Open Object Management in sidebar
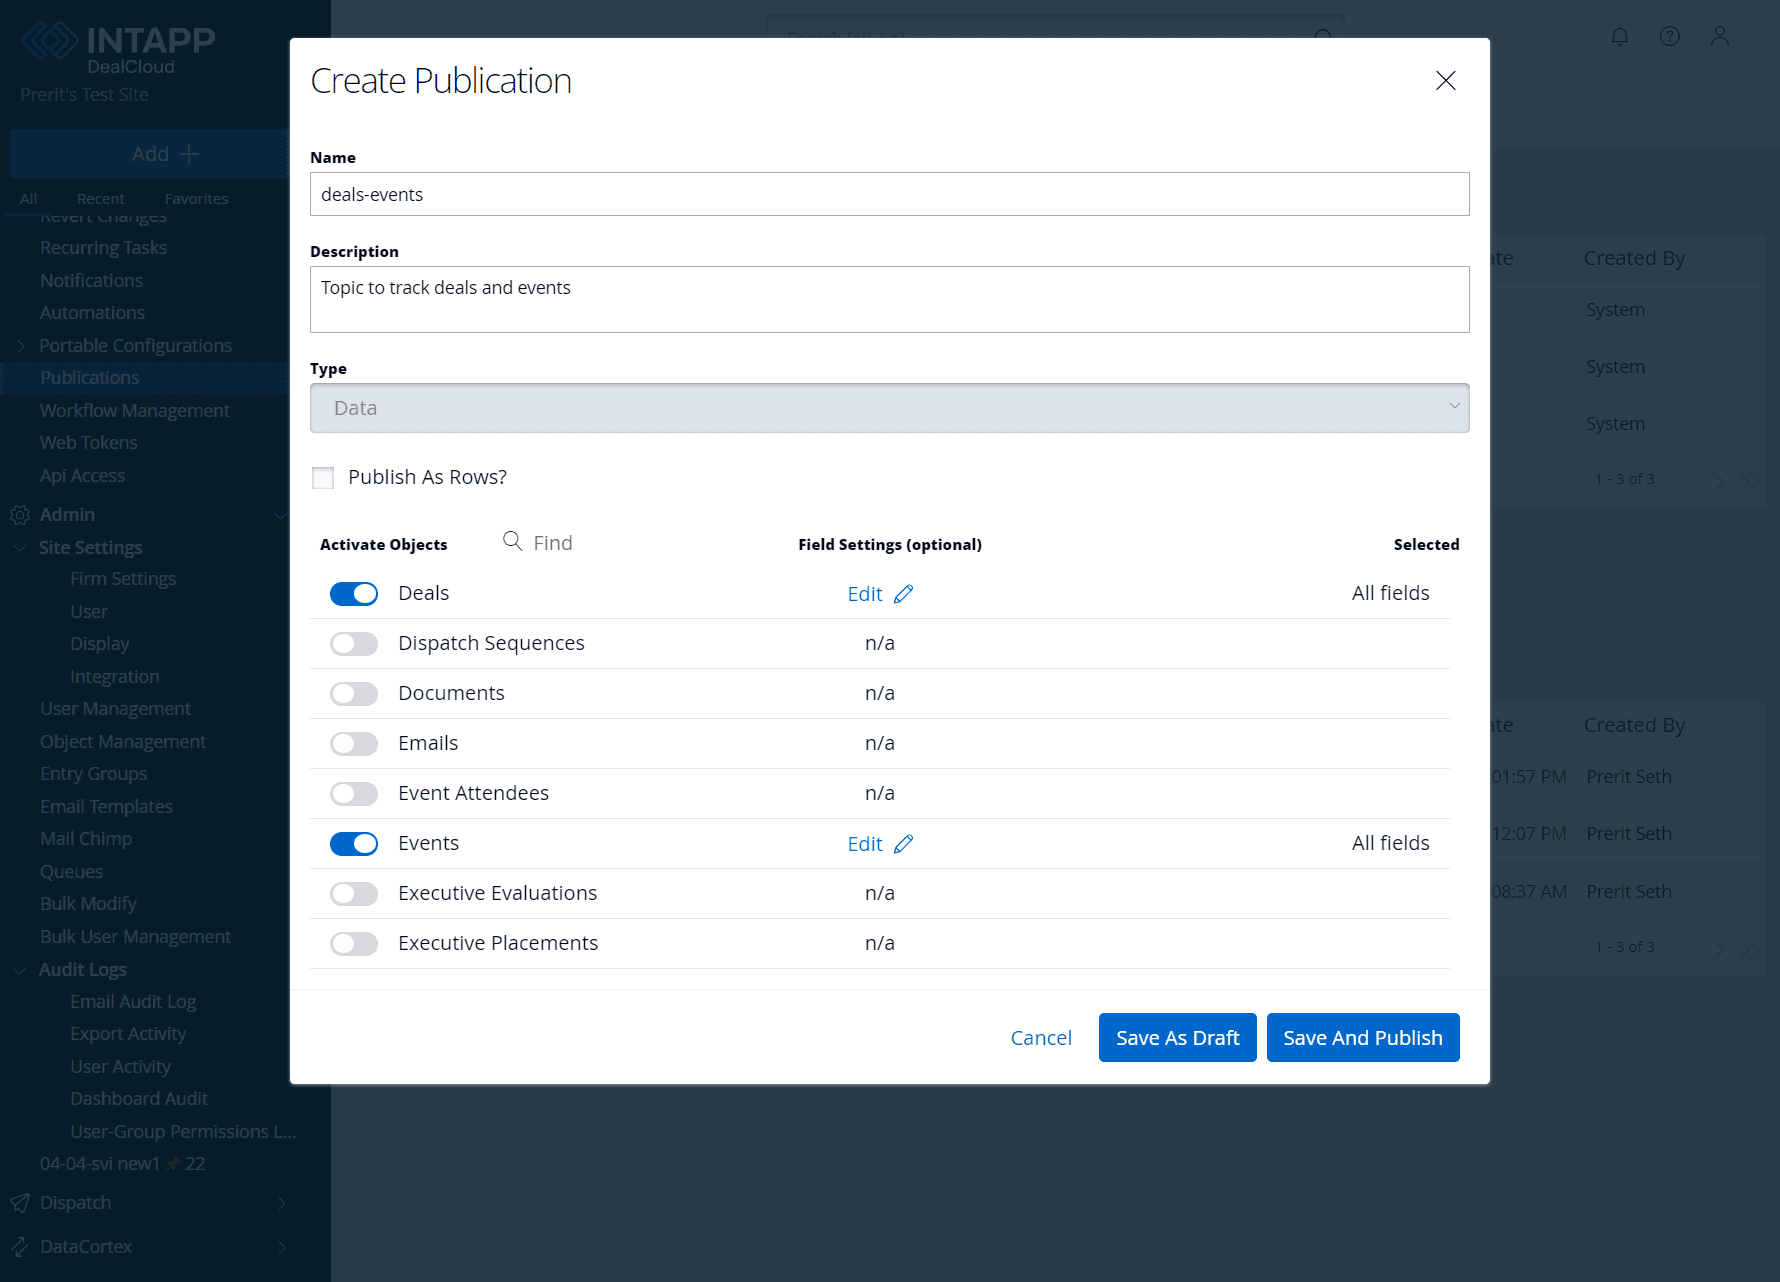 pos(123,742)
